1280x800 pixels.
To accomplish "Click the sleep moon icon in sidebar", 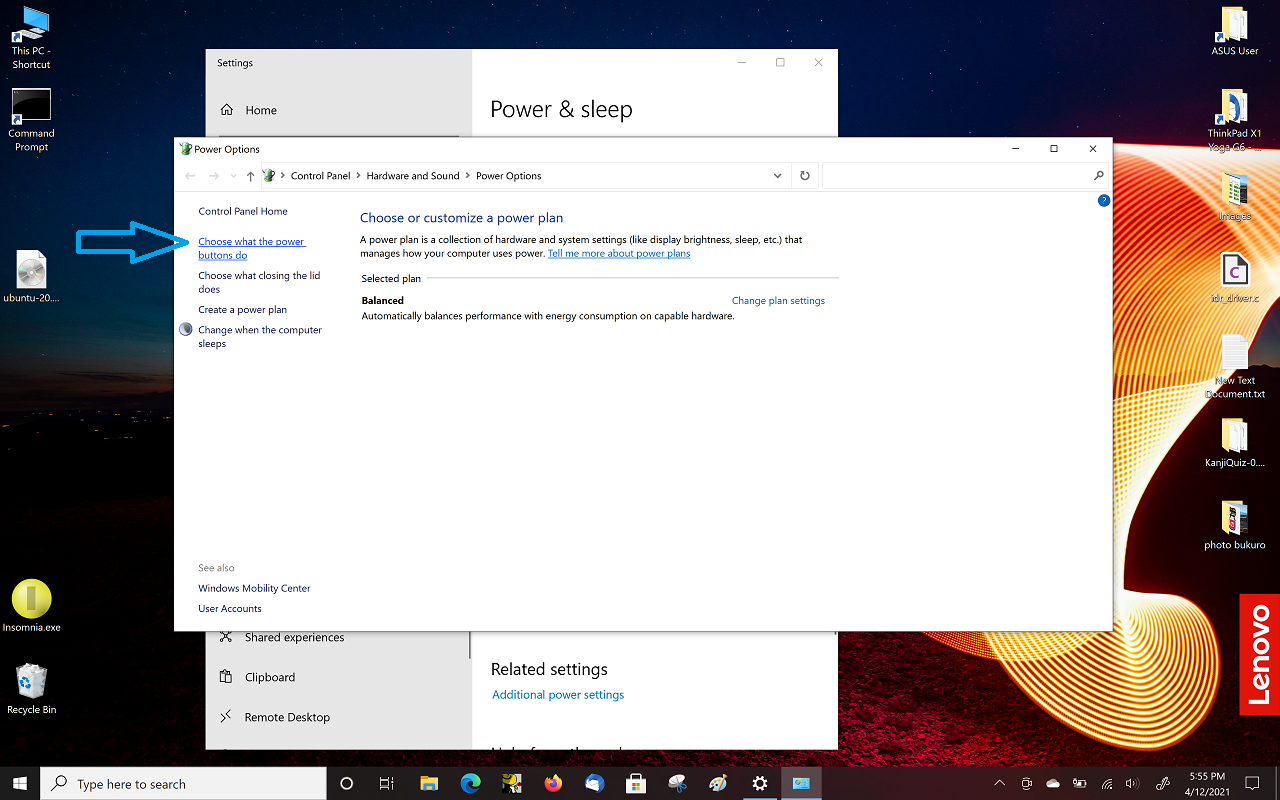I will point(186,329).
